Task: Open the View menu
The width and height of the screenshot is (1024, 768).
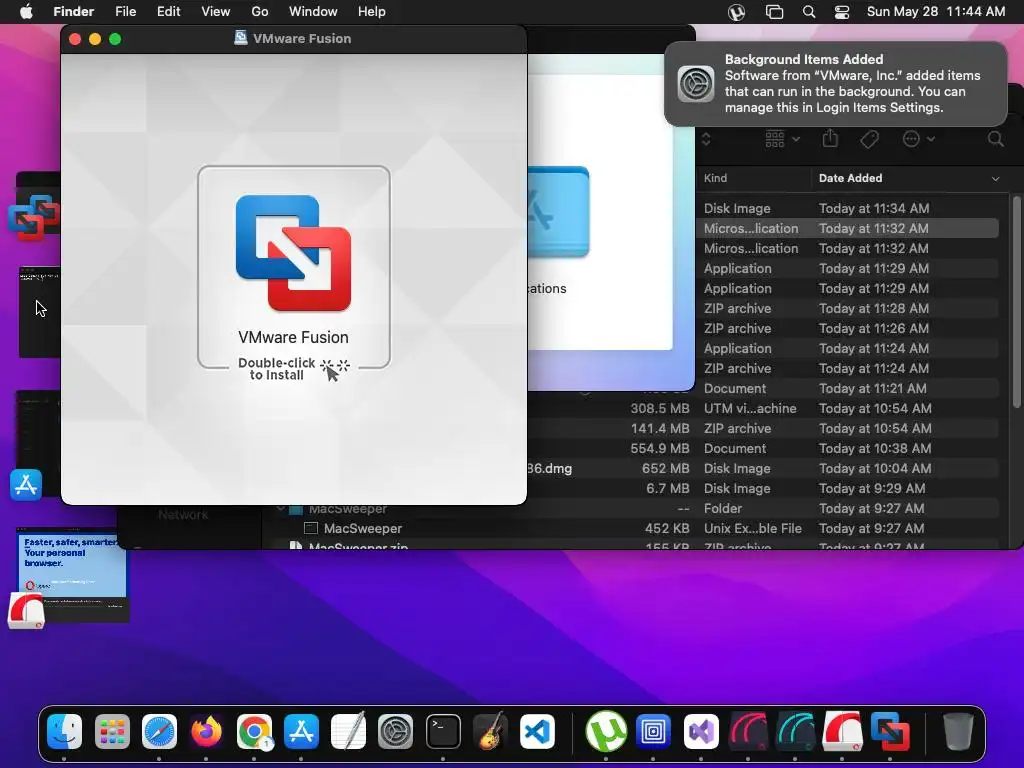Action: pos(216,12)
